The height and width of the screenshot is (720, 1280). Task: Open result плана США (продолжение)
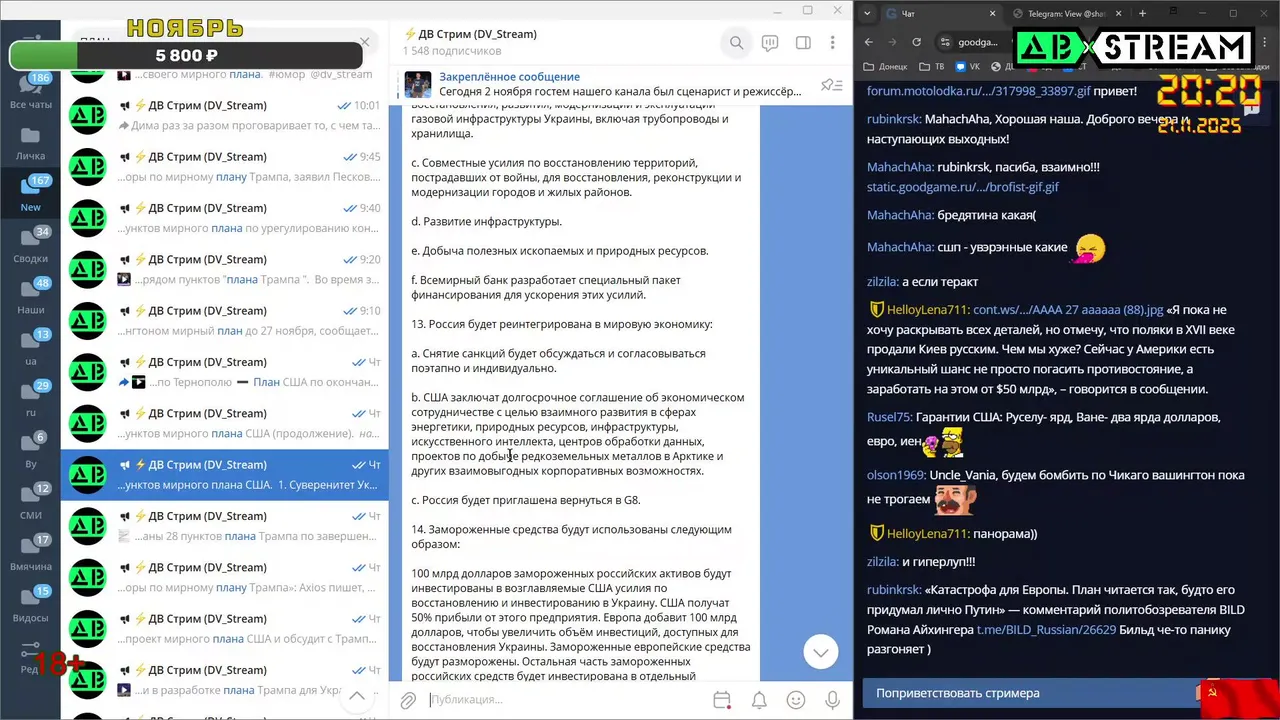pos(225,424)
